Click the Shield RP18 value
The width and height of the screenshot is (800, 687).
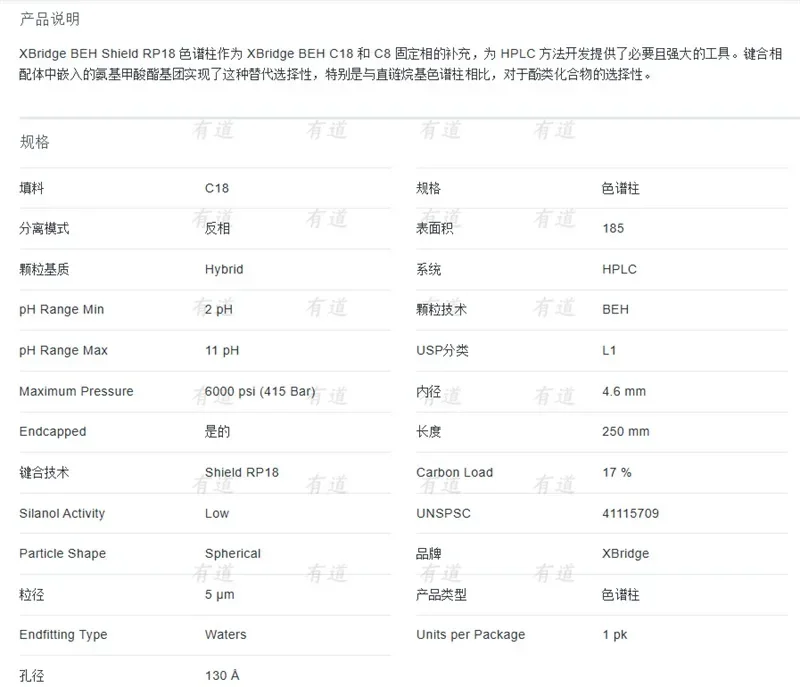(x=242, y=472)
